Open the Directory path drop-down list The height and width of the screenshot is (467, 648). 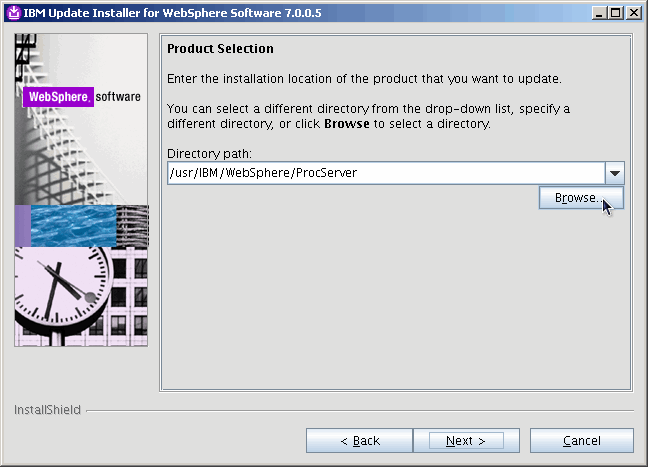point(615,173)
